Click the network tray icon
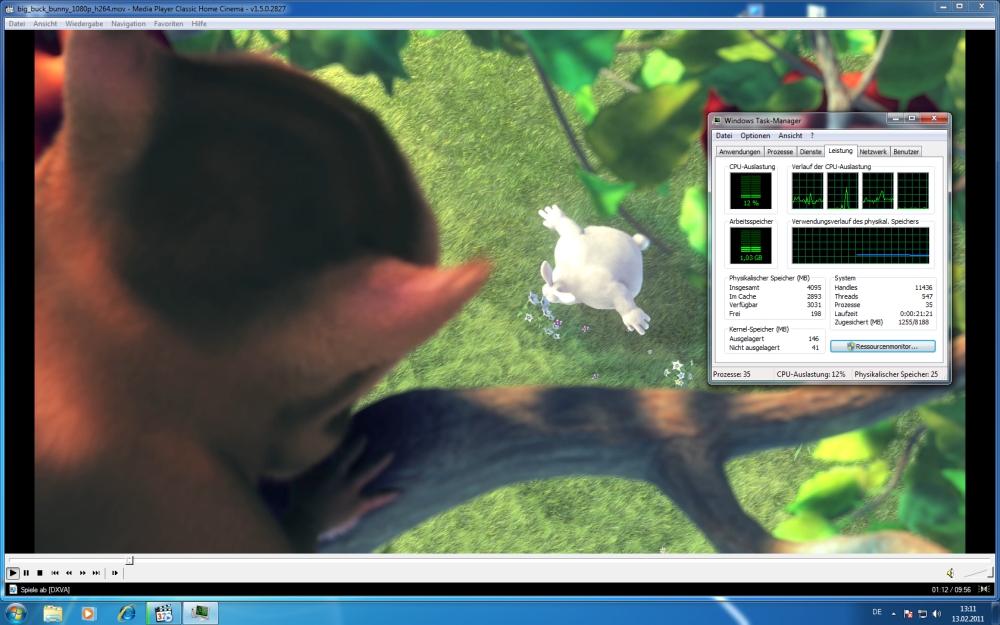 pos(922,614)
